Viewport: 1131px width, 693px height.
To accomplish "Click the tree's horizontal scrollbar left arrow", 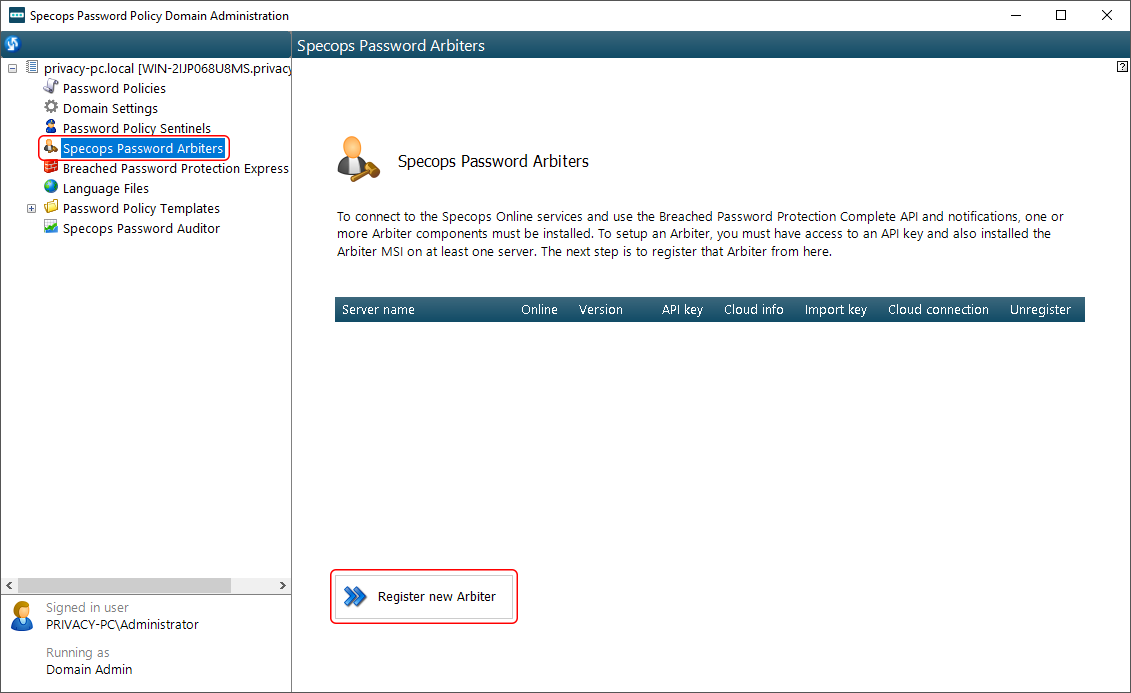I will [9, 586].
